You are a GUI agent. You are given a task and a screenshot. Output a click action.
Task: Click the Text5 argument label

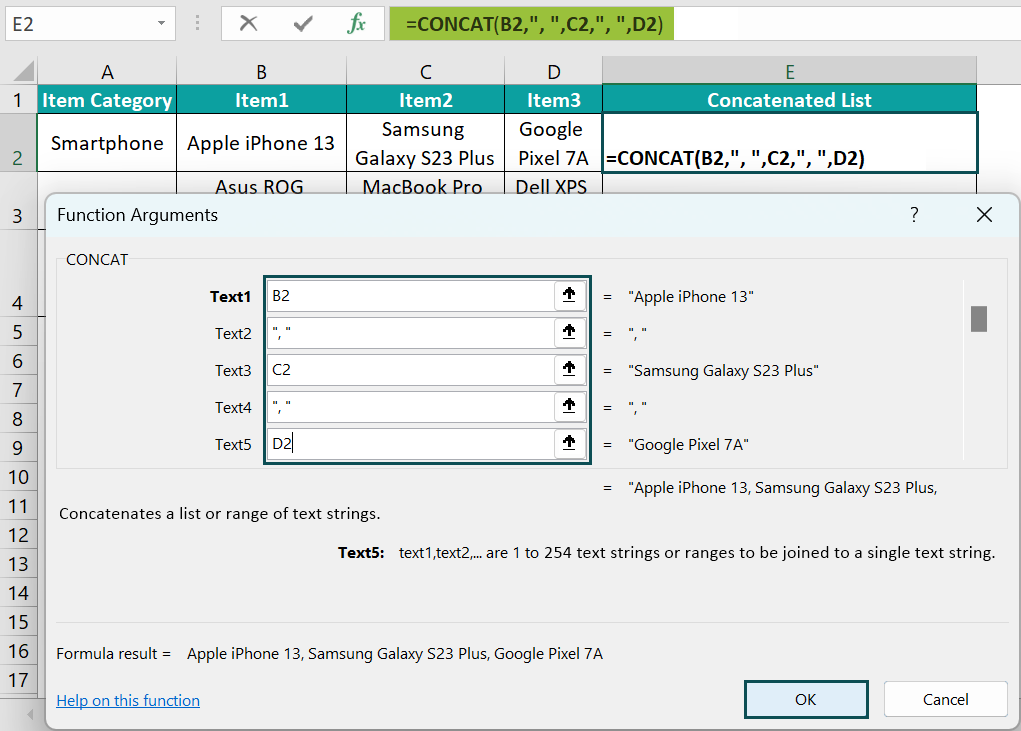(x=232, y=444)
